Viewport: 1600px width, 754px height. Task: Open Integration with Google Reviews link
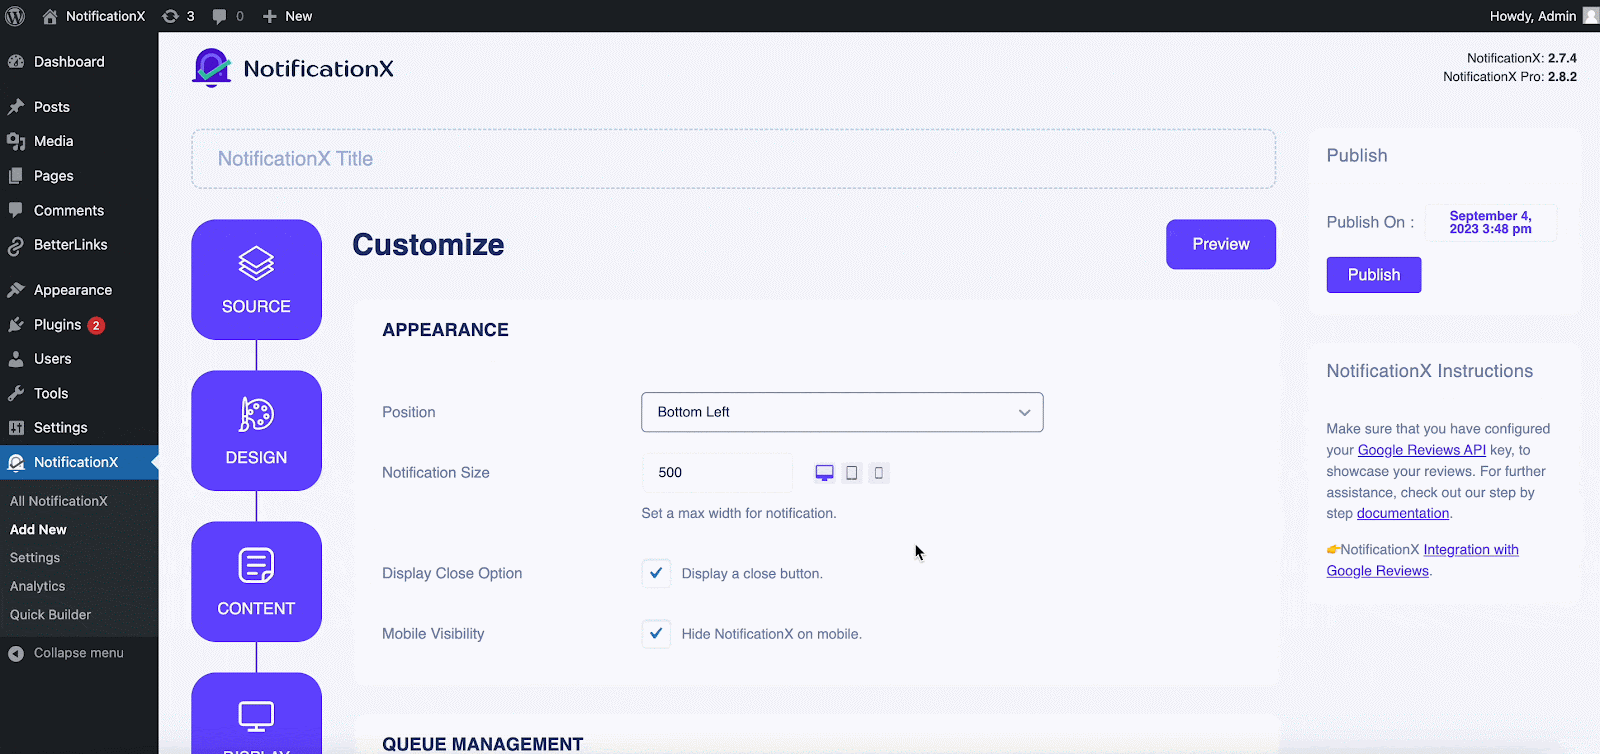tap(1423, 560)
